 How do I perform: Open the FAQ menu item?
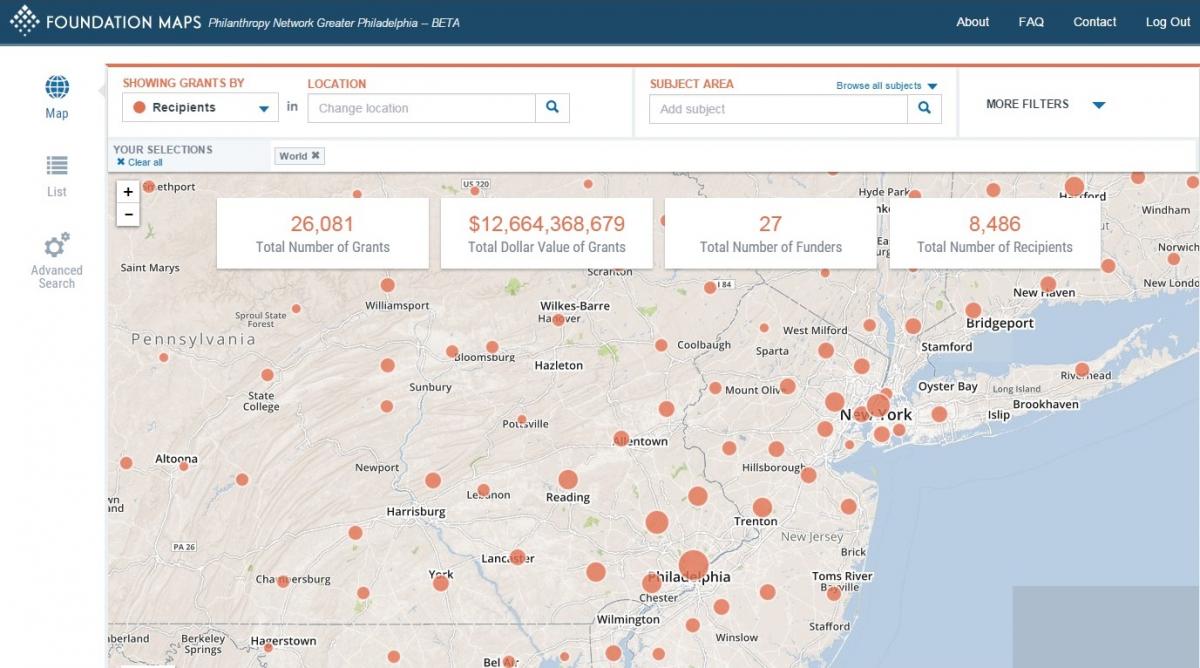(x=1030, y=21)
